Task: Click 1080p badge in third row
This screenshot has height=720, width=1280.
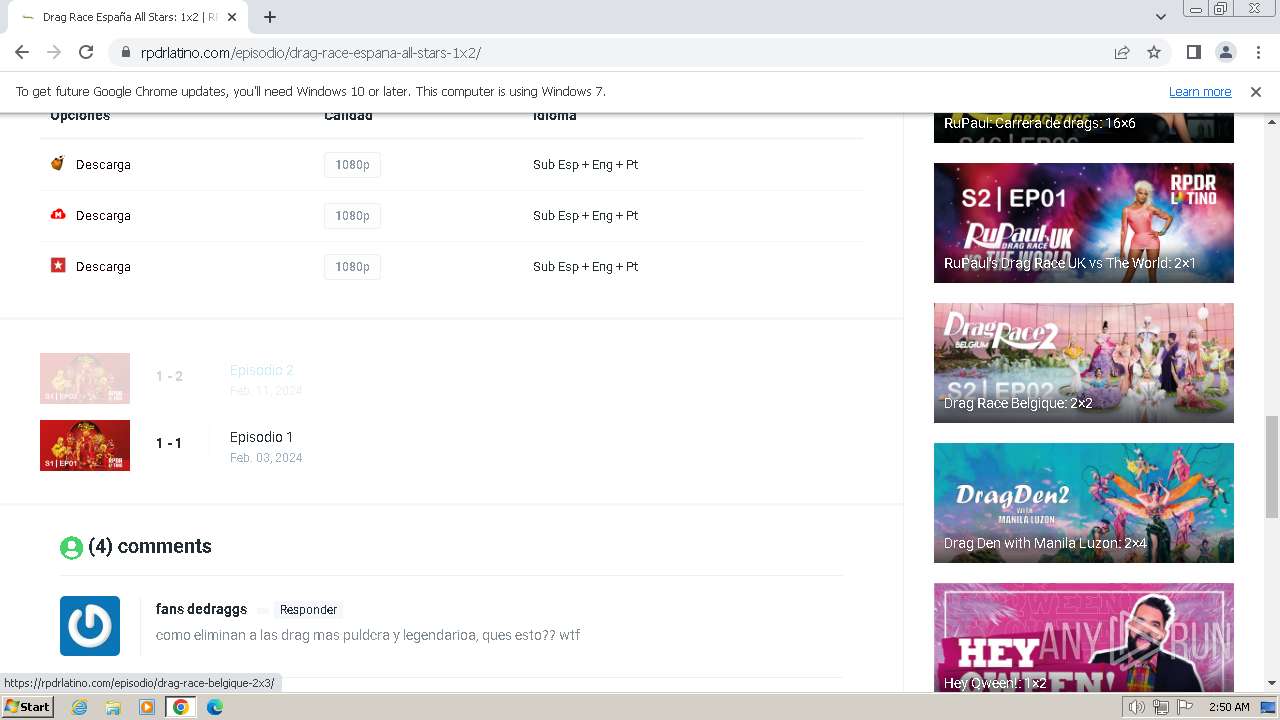Action: click(x=352, y=267)
